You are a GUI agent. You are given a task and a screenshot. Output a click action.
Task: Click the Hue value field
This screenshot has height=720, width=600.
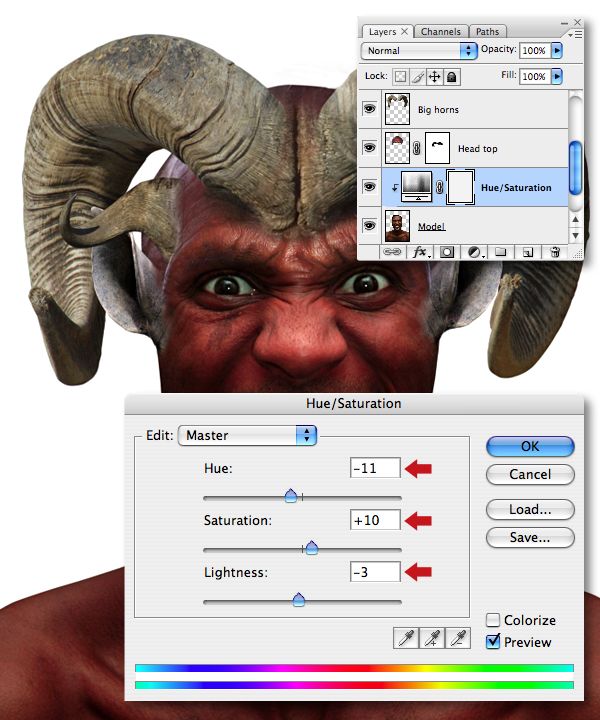375,468
